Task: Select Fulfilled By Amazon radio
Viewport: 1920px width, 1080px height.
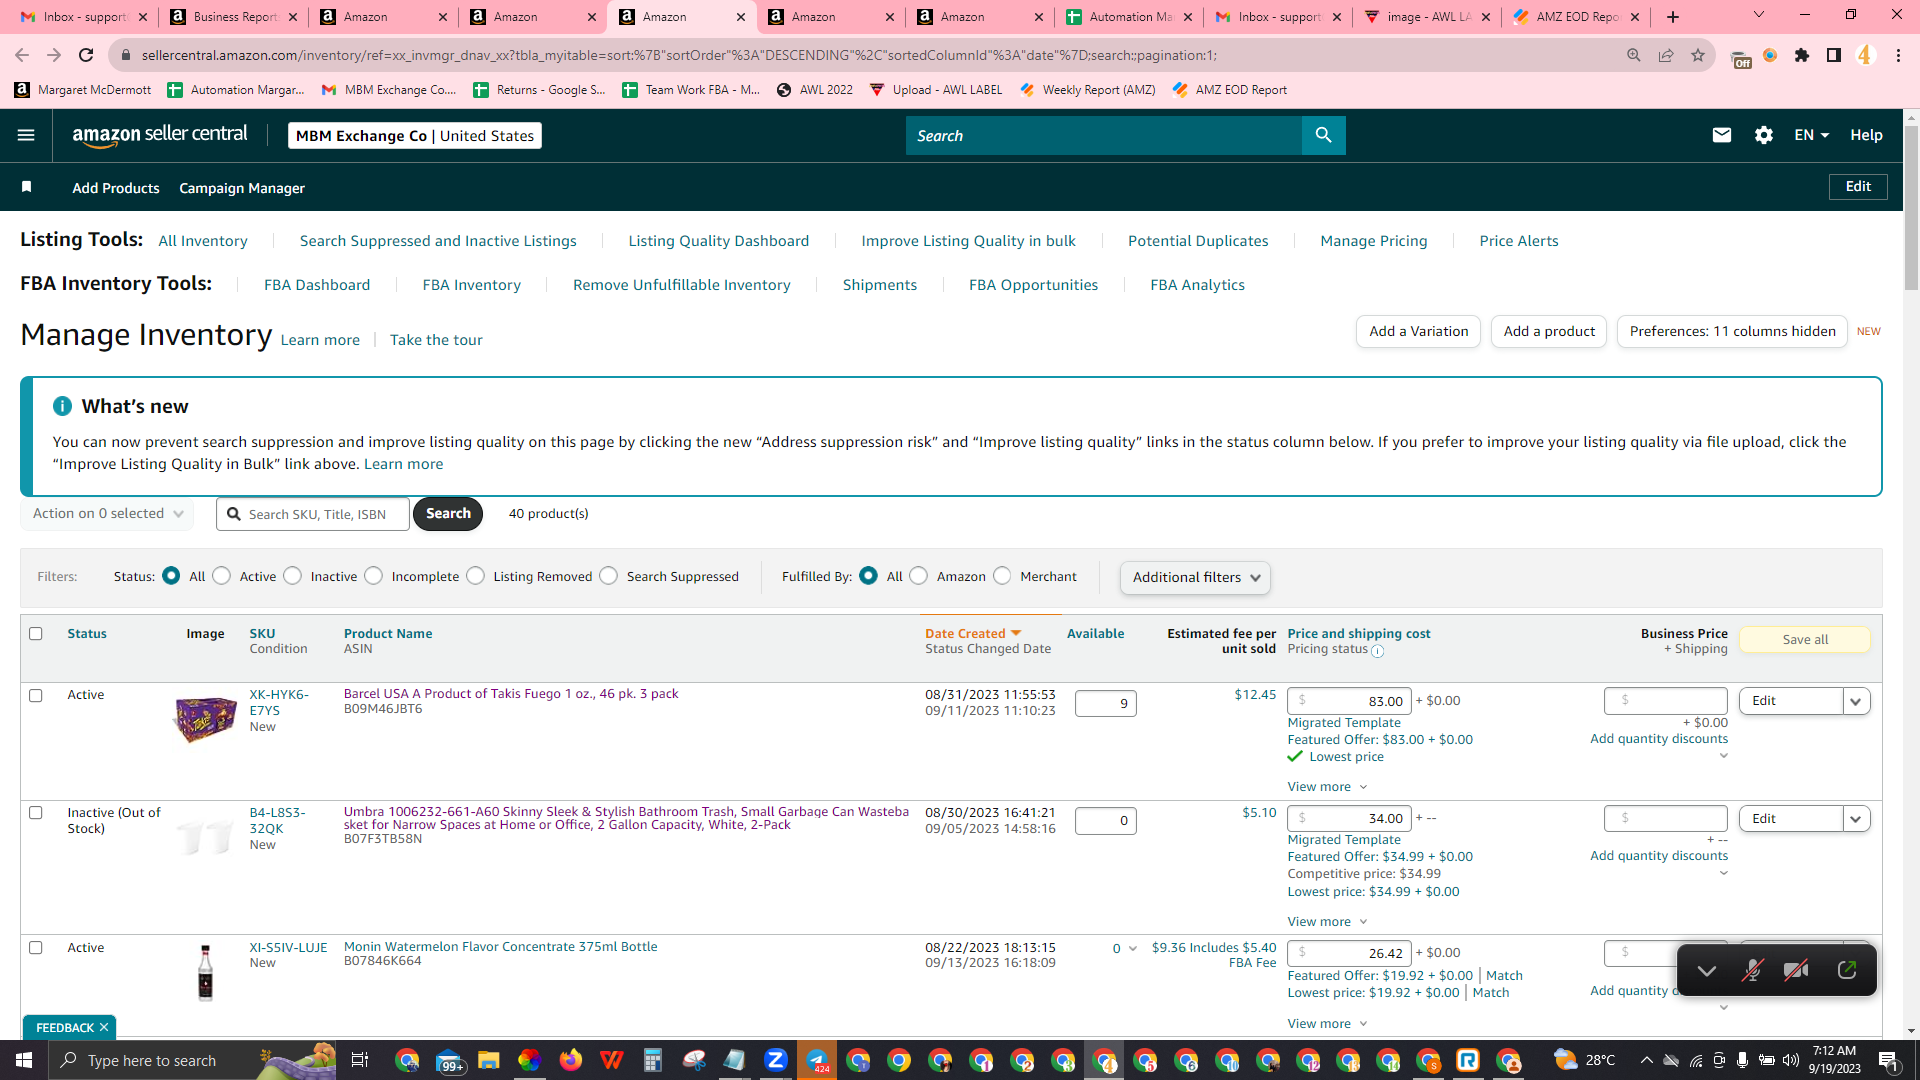Action: pos(919,576)
